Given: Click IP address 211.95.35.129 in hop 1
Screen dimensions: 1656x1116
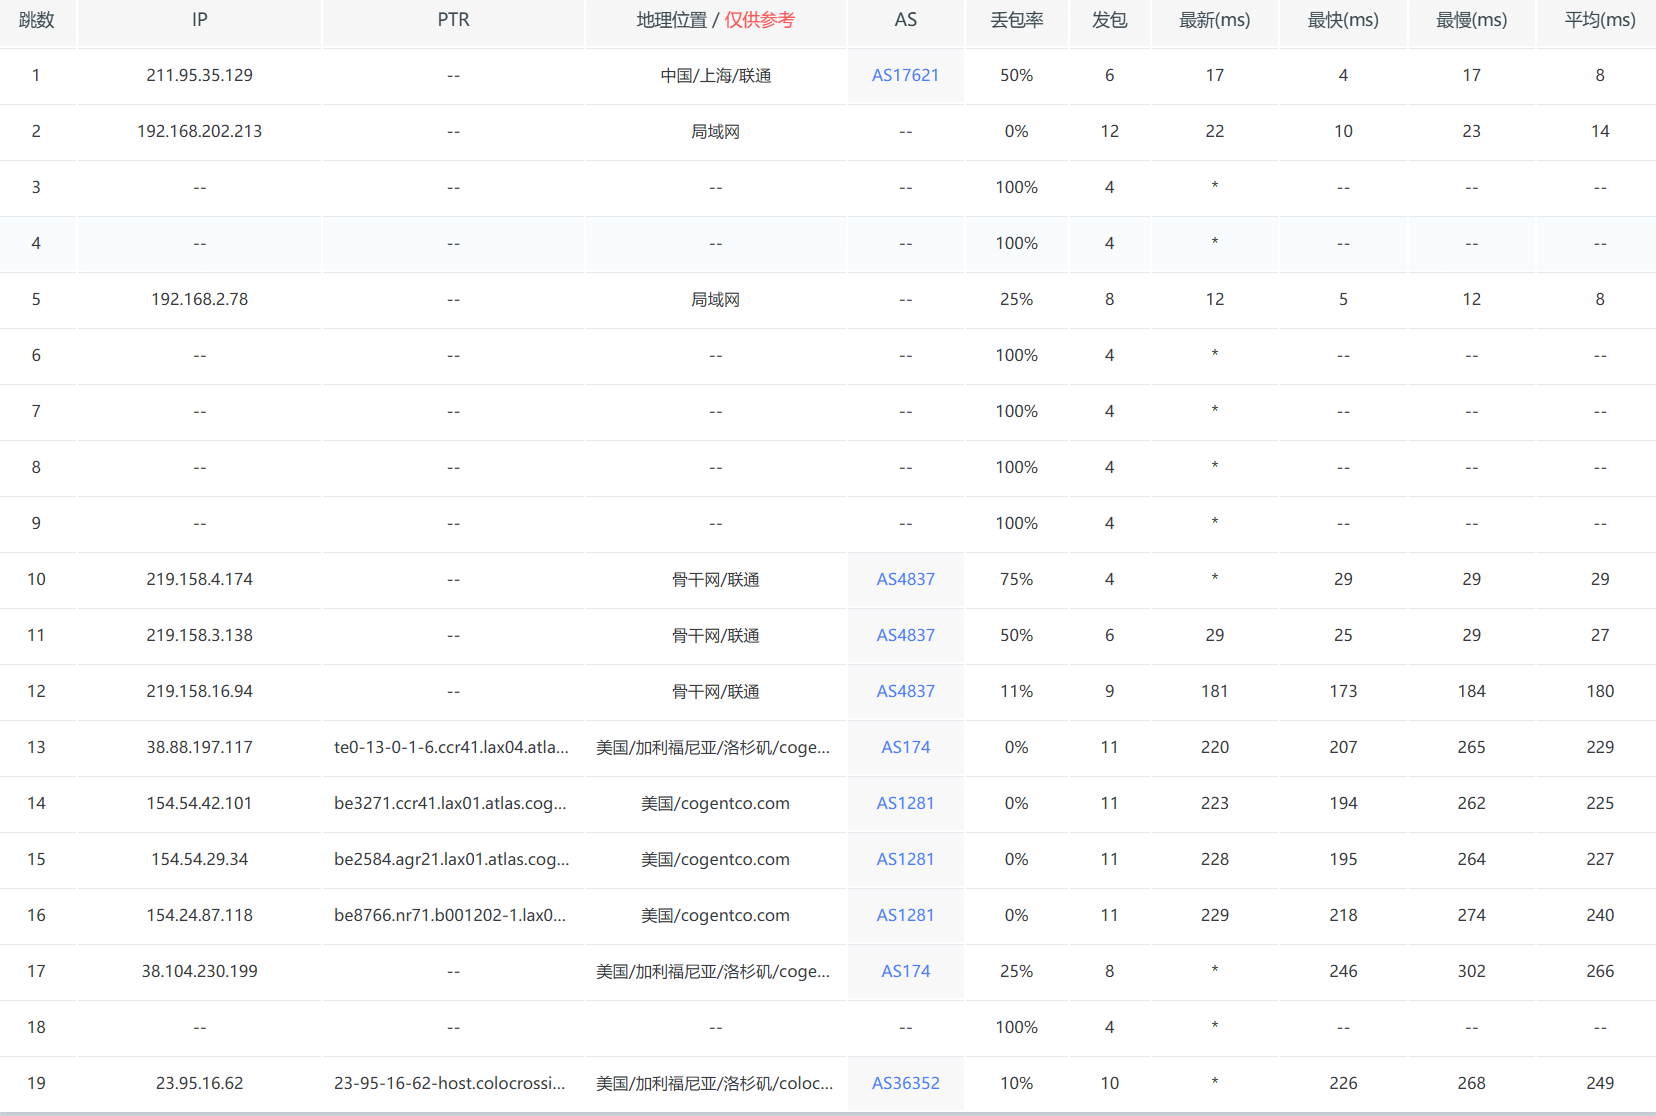Looking at the screenshot, I should [x=198, y=75].
